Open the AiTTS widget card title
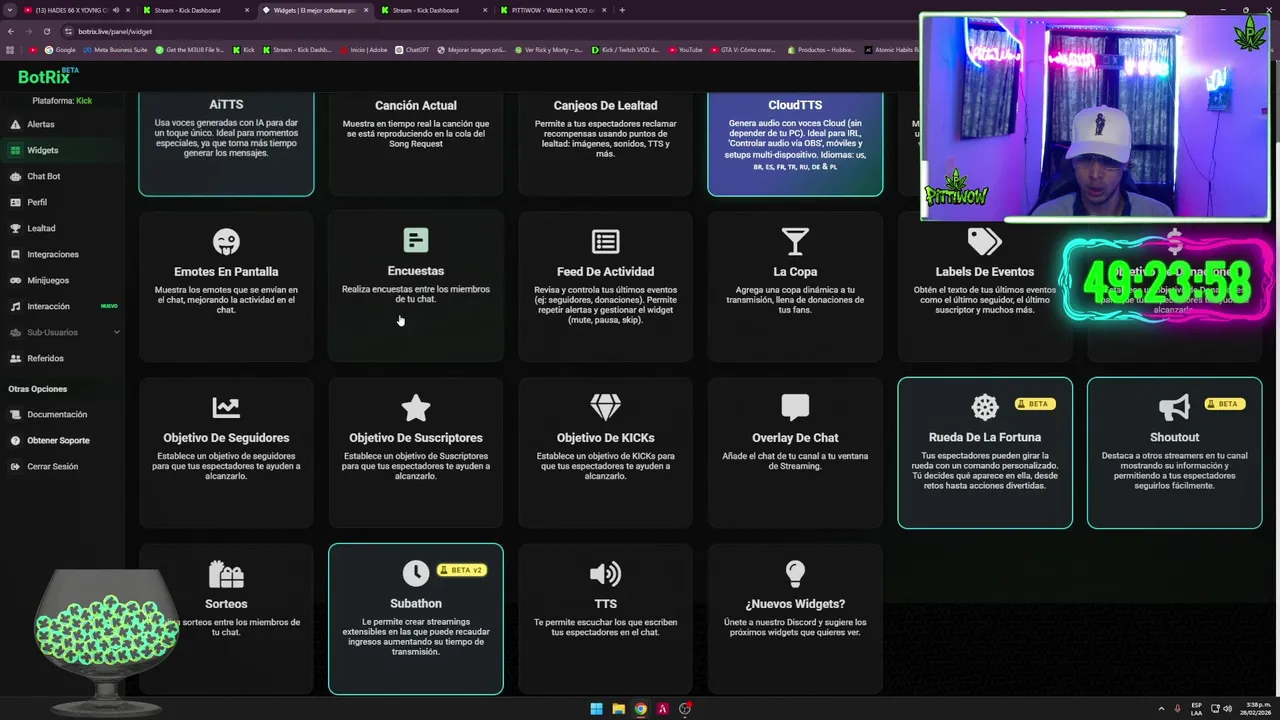Image resolution: width=1280 pixels, height=720 pixels. pyautogui.click(x=226, y=104)
